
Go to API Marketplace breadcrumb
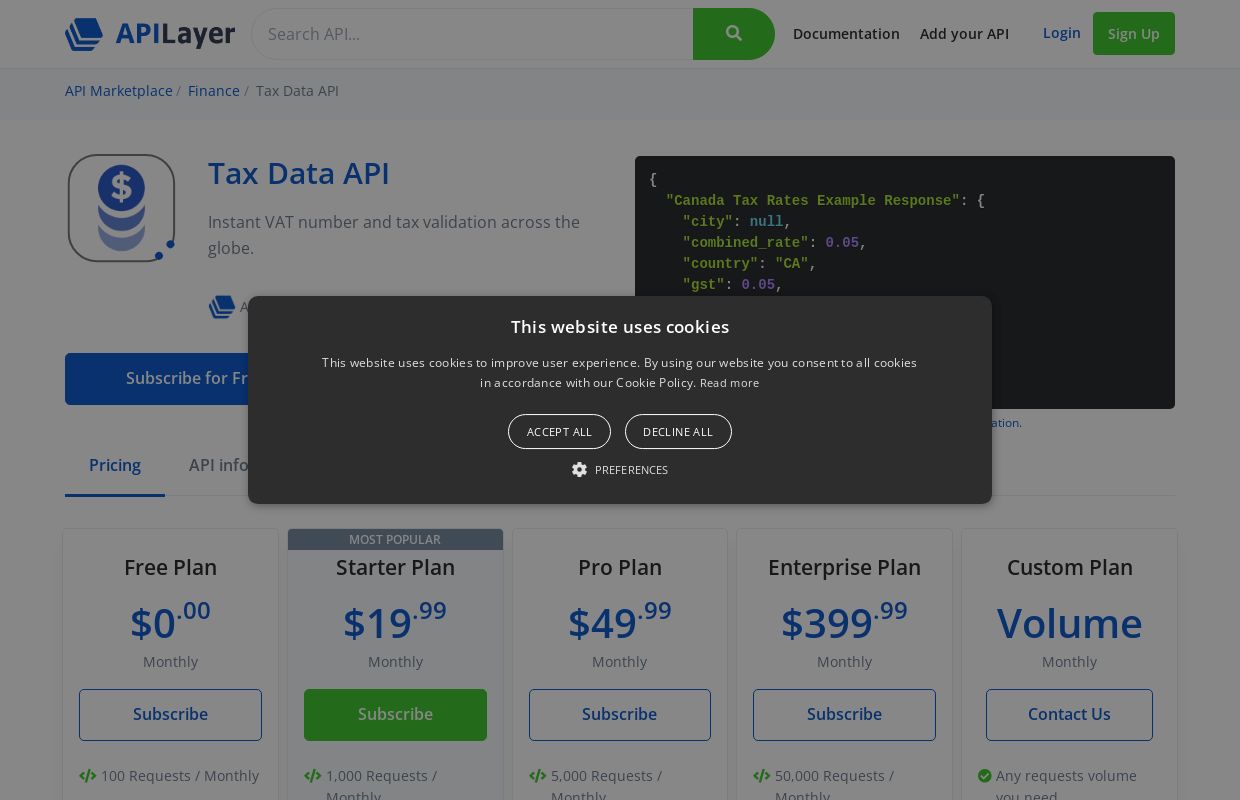pos(119,91)
